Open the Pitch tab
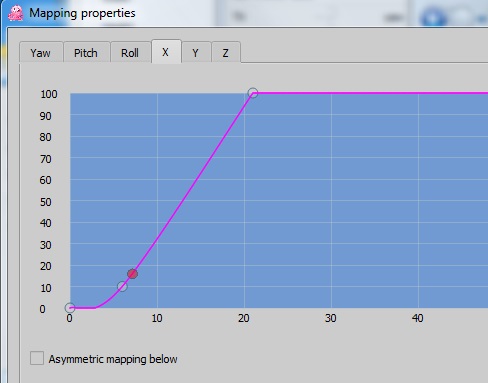Viewport: 488px width, 383px height. (x=86, y=53)
